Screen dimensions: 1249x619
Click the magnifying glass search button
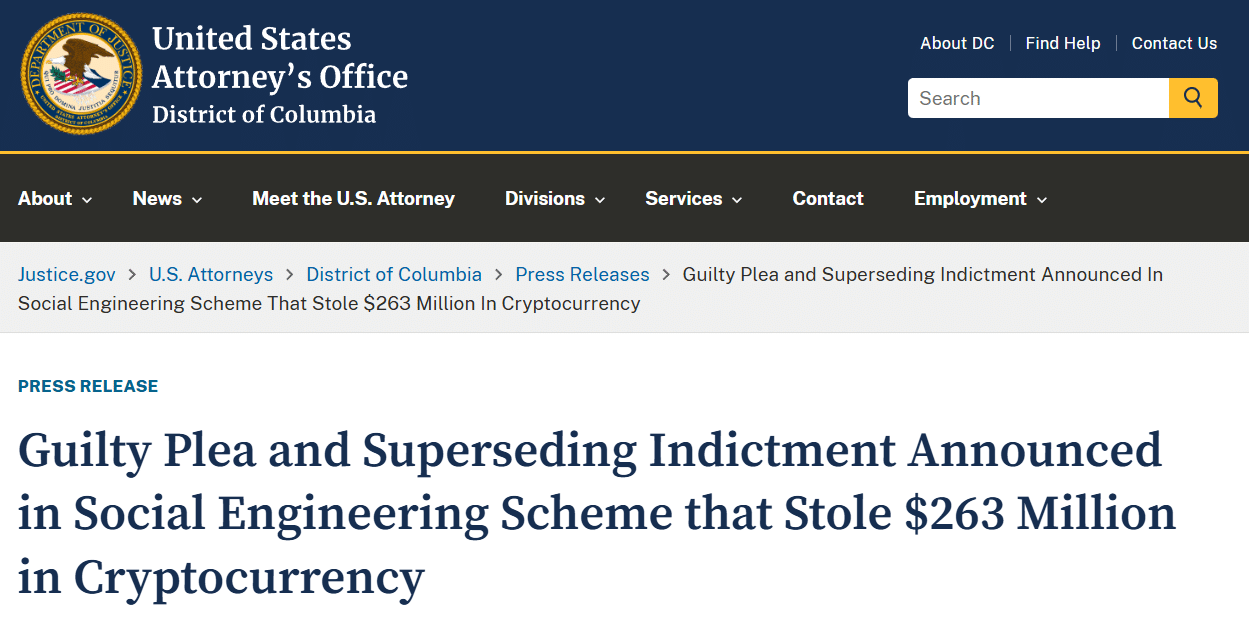pos(1193,98)
